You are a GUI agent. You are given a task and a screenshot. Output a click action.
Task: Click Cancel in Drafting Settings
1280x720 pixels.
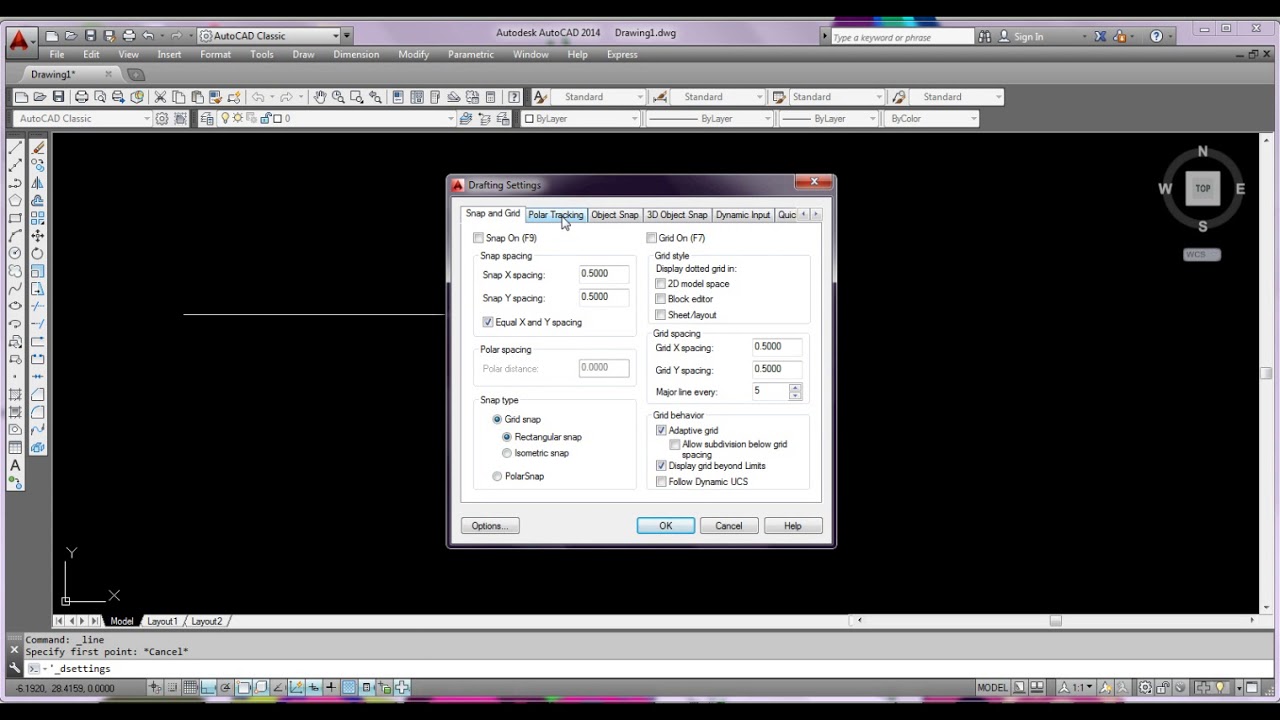pyautogui.click(x=729, y=526)
